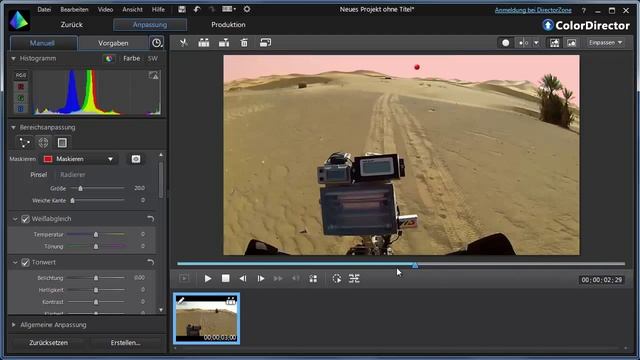Select the polyline selection tool
Viewport: 640px width, 360px height.
click(24, 142)
